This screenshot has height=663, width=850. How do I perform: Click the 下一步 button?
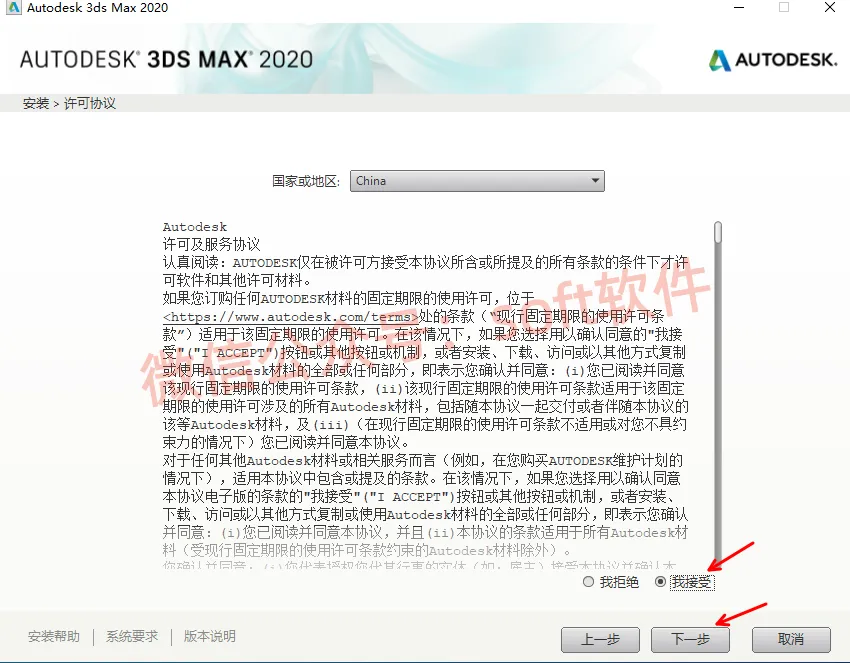point(690,640)
